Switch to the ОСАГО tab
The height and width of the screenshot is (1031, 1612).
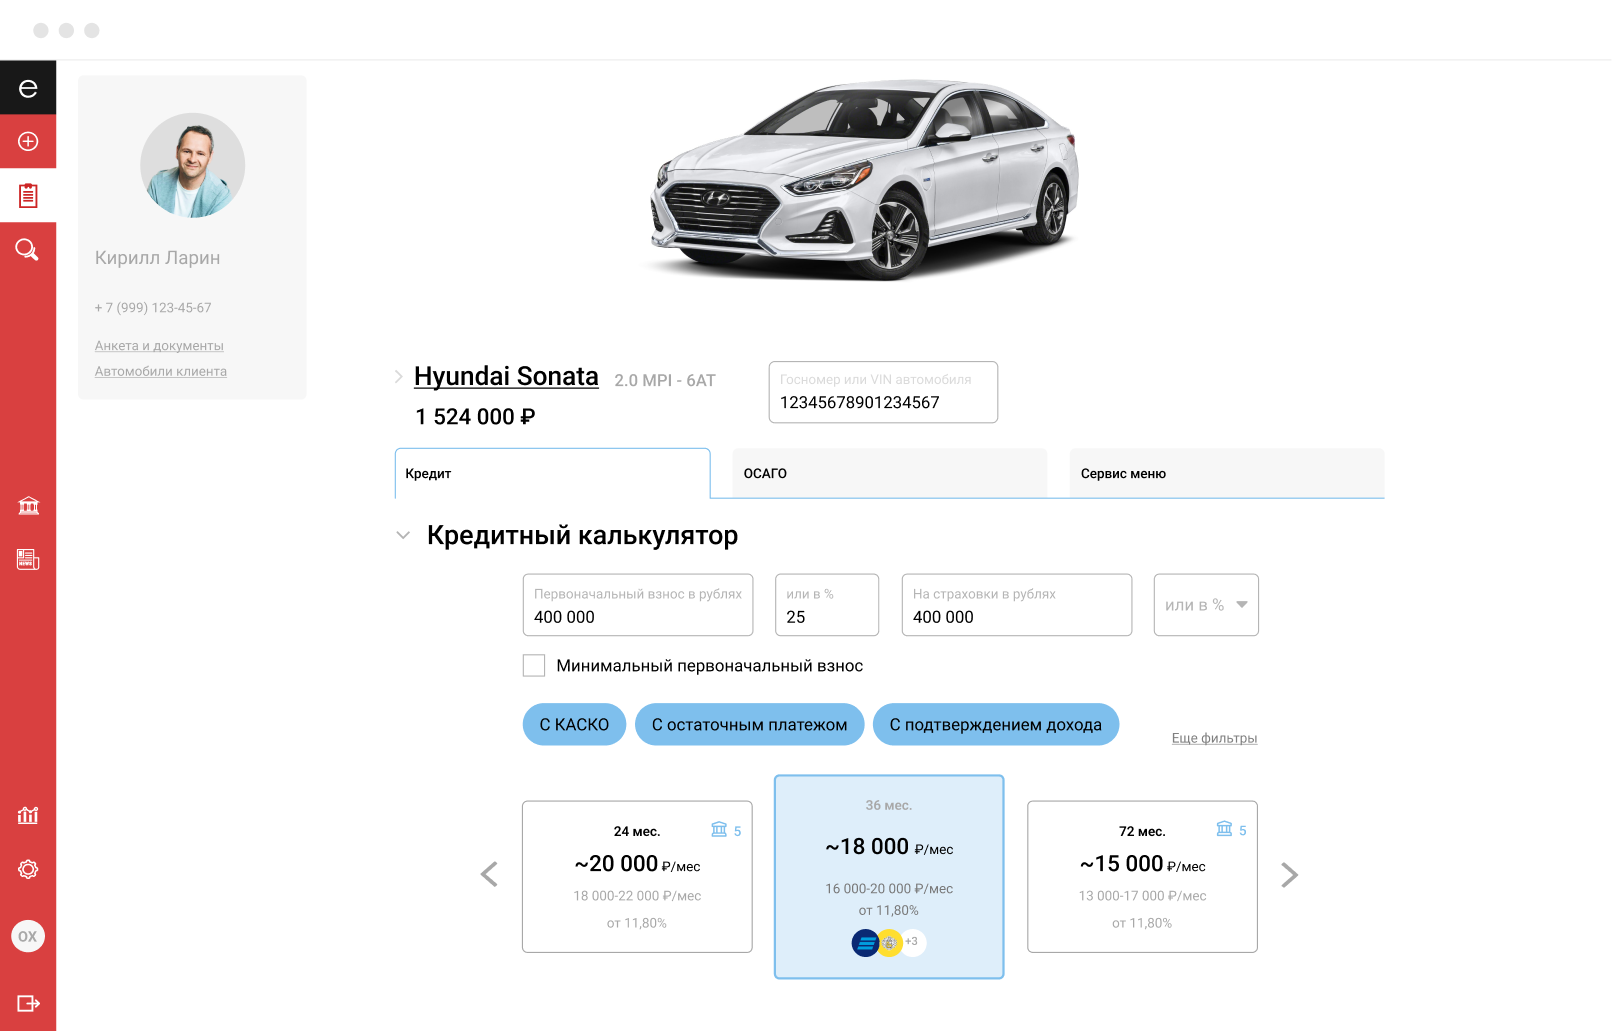coord(890,473)
